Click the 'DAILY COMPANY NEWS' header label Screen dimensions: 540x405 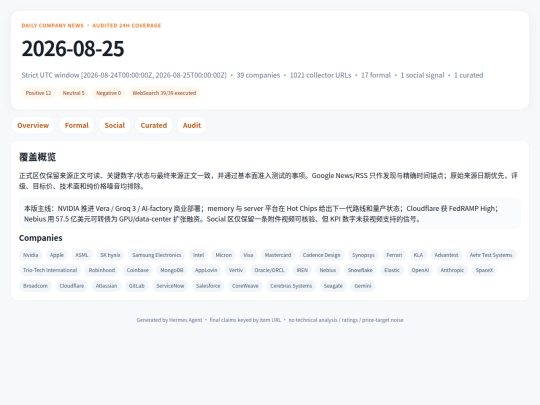(53, 25)
